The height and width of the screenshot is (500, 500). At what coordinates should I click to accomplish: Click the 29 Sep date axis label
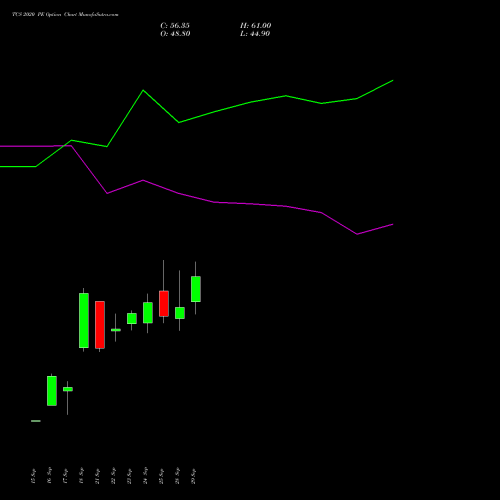pos(193,476)
